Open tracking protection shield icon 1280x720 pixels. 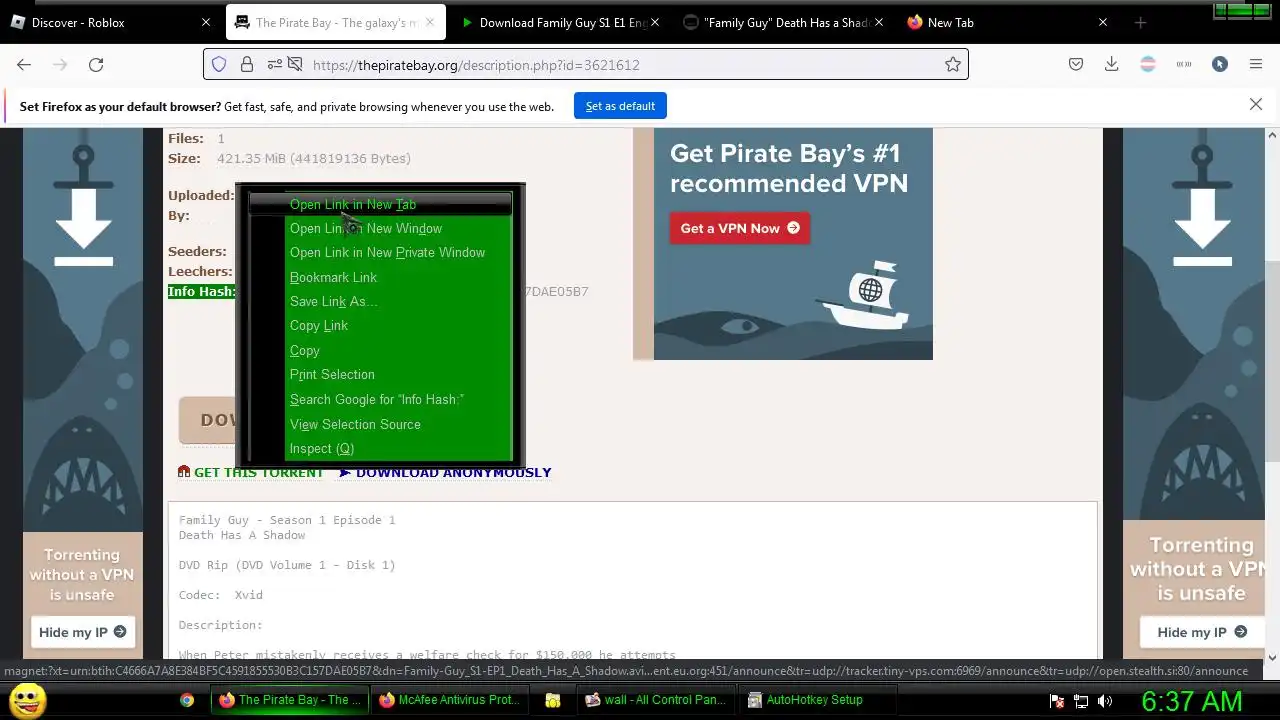219,64
